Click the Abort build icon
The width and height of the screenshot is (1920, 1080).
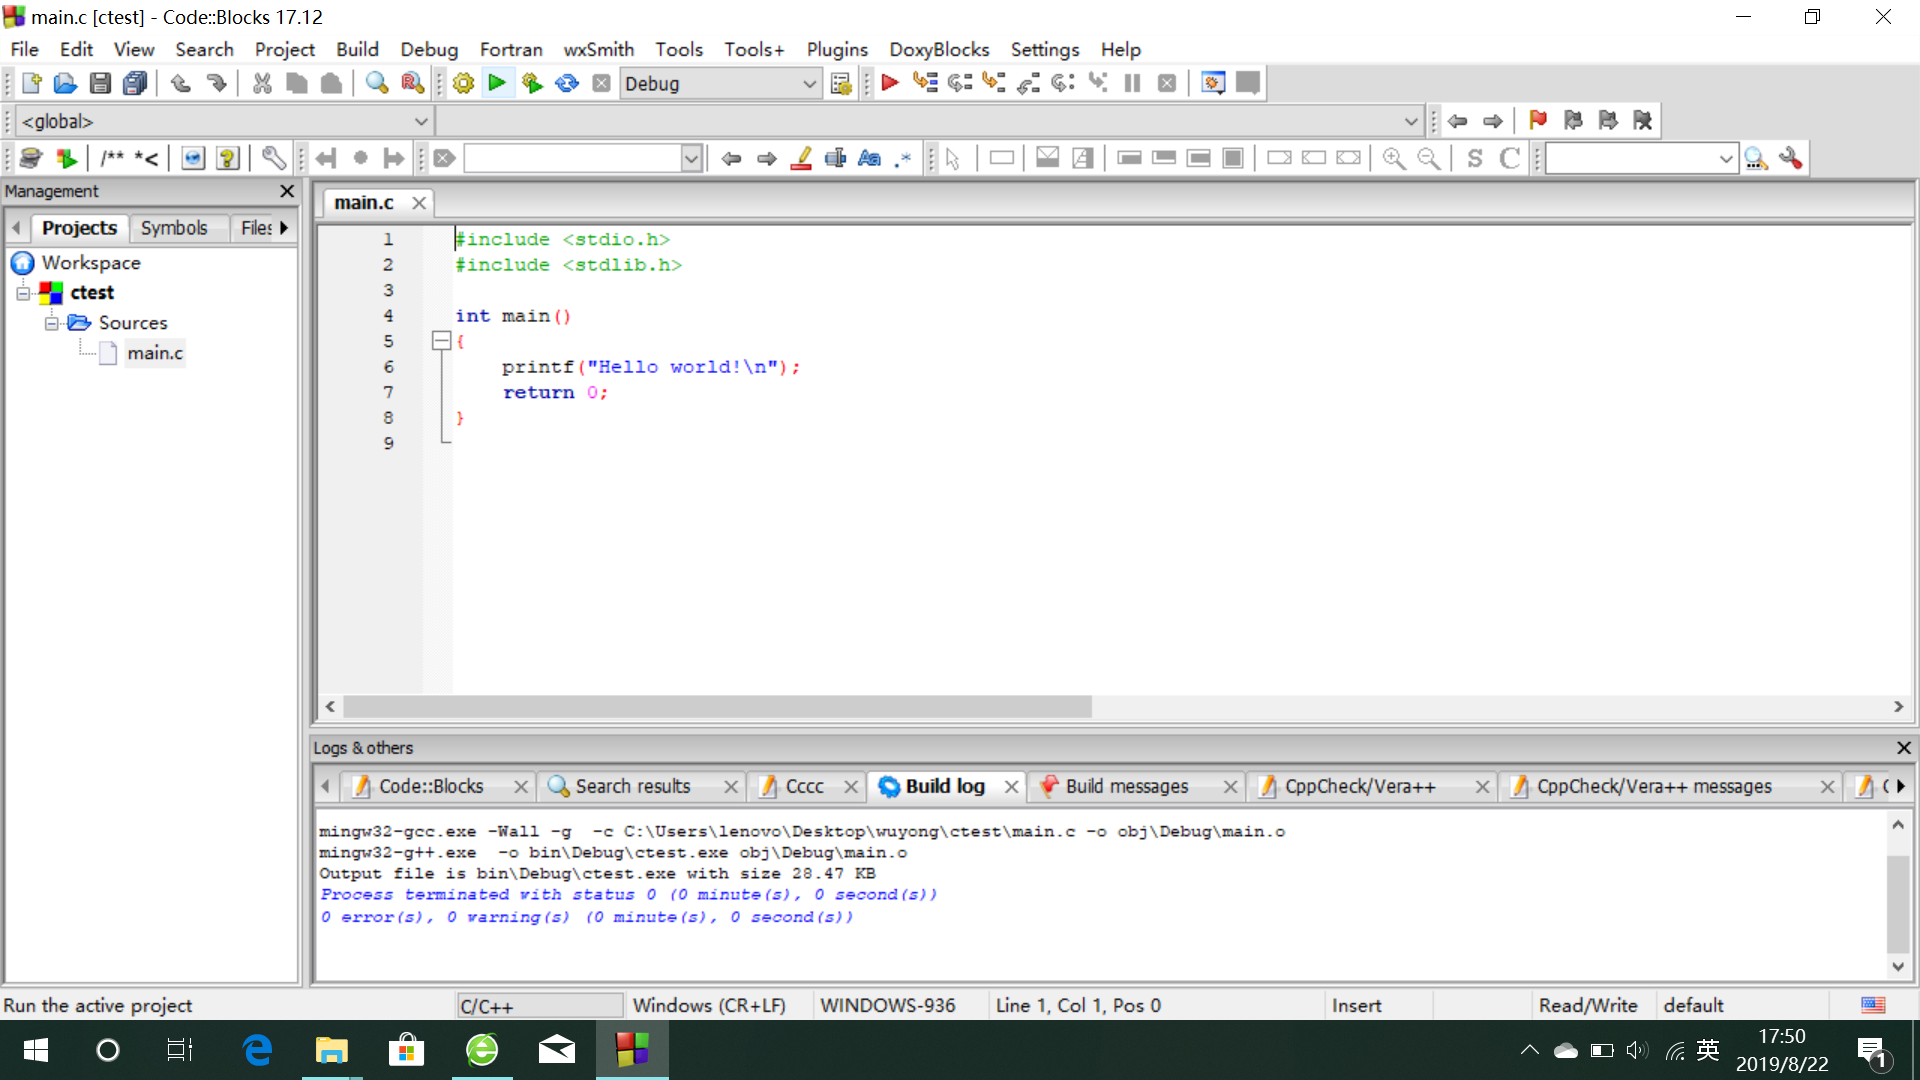(601, 84)
